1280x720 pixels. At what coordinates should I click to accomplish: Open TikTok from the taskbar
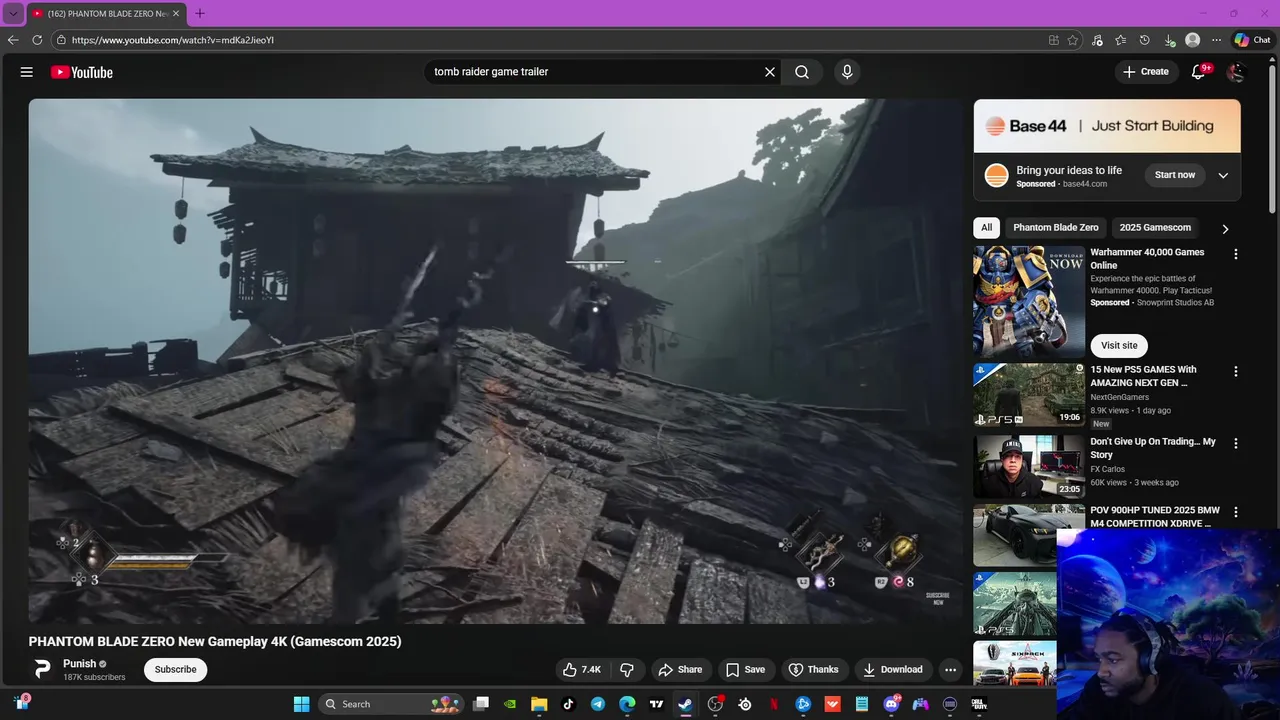(568, 704)
